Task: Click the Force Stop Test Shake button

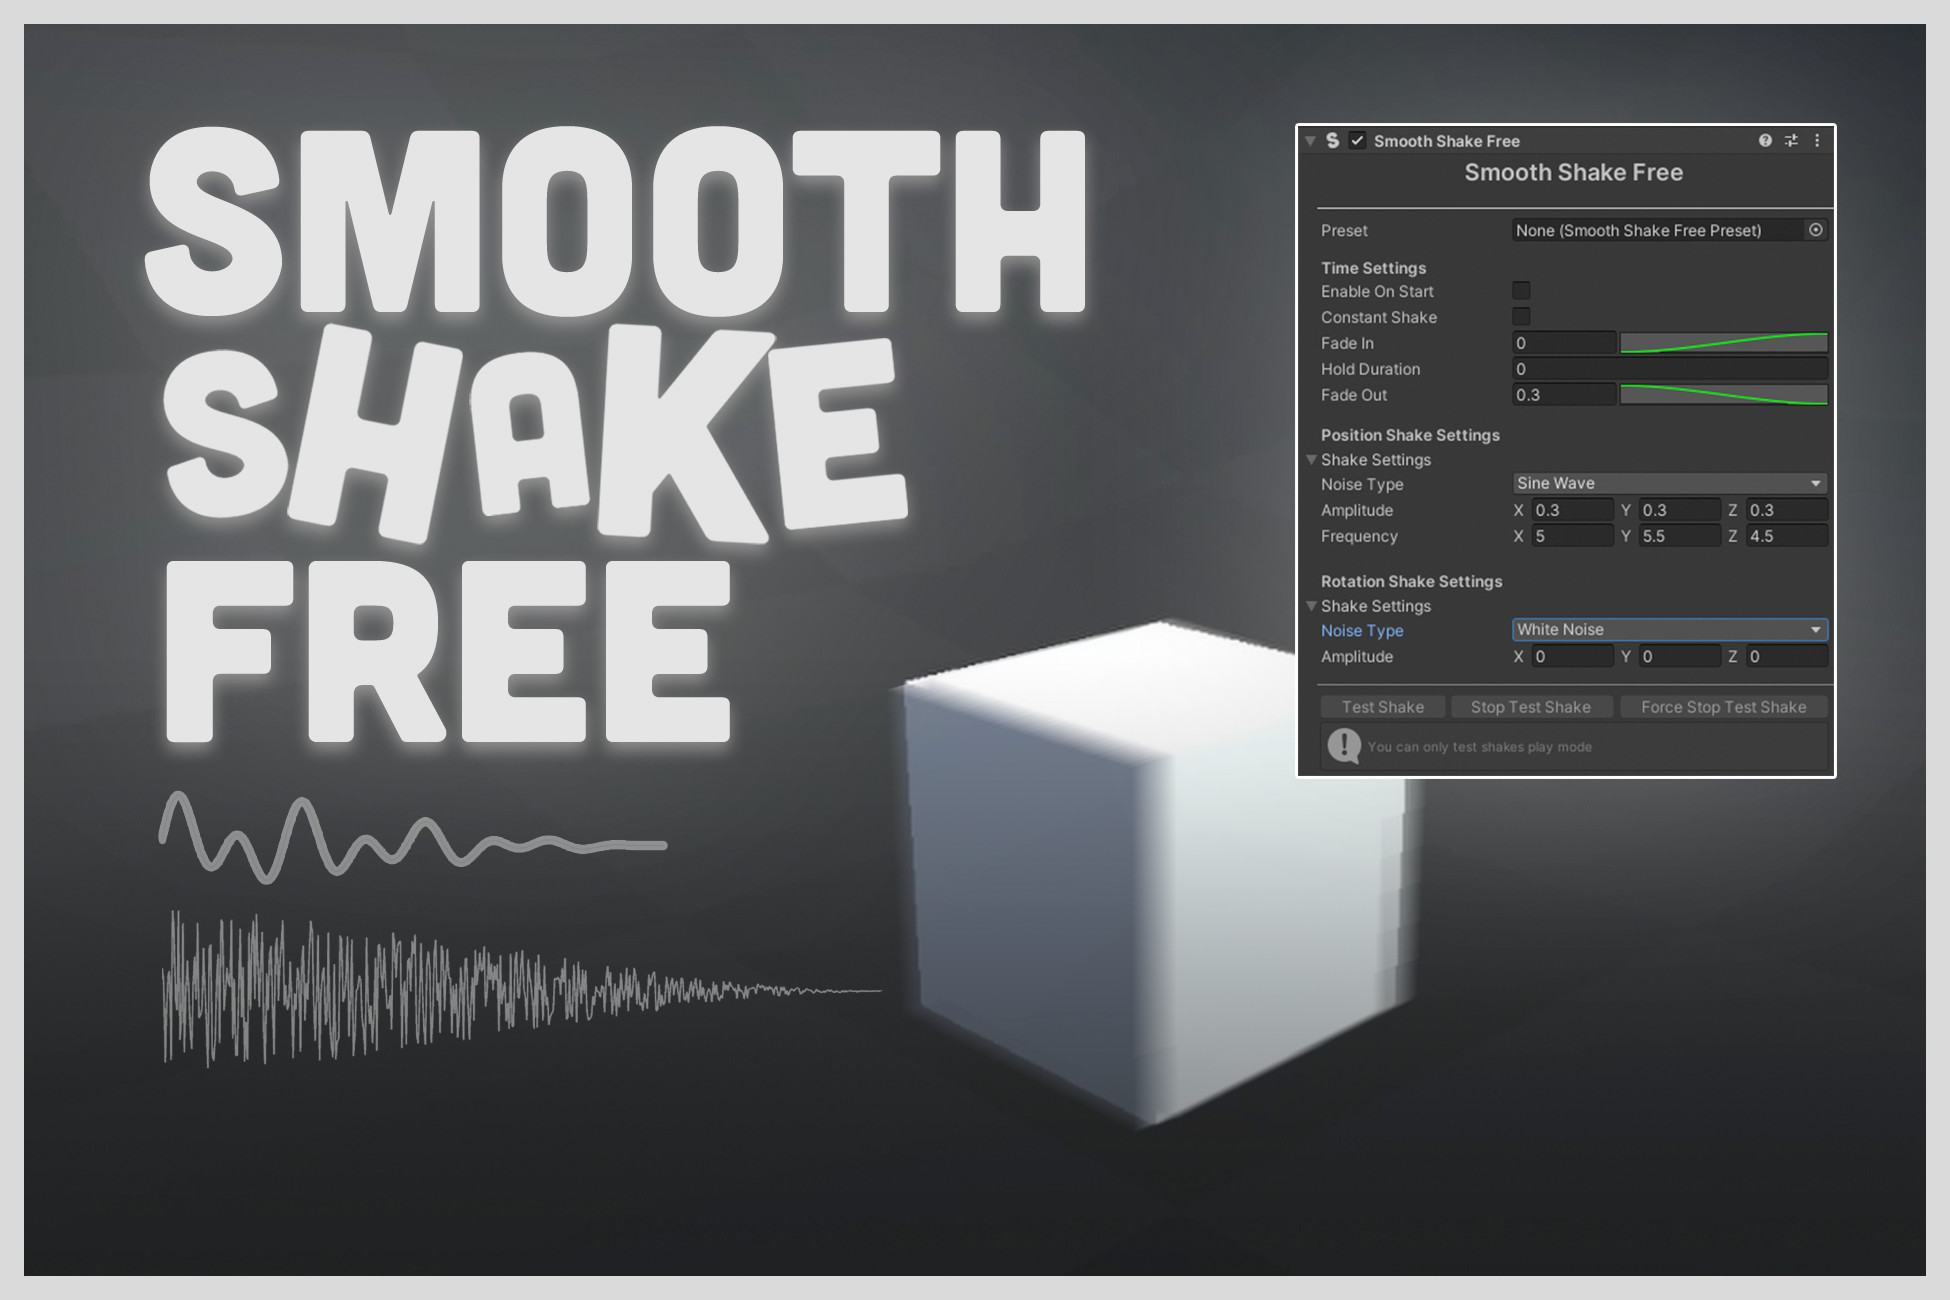Action: pos(1723,706)
